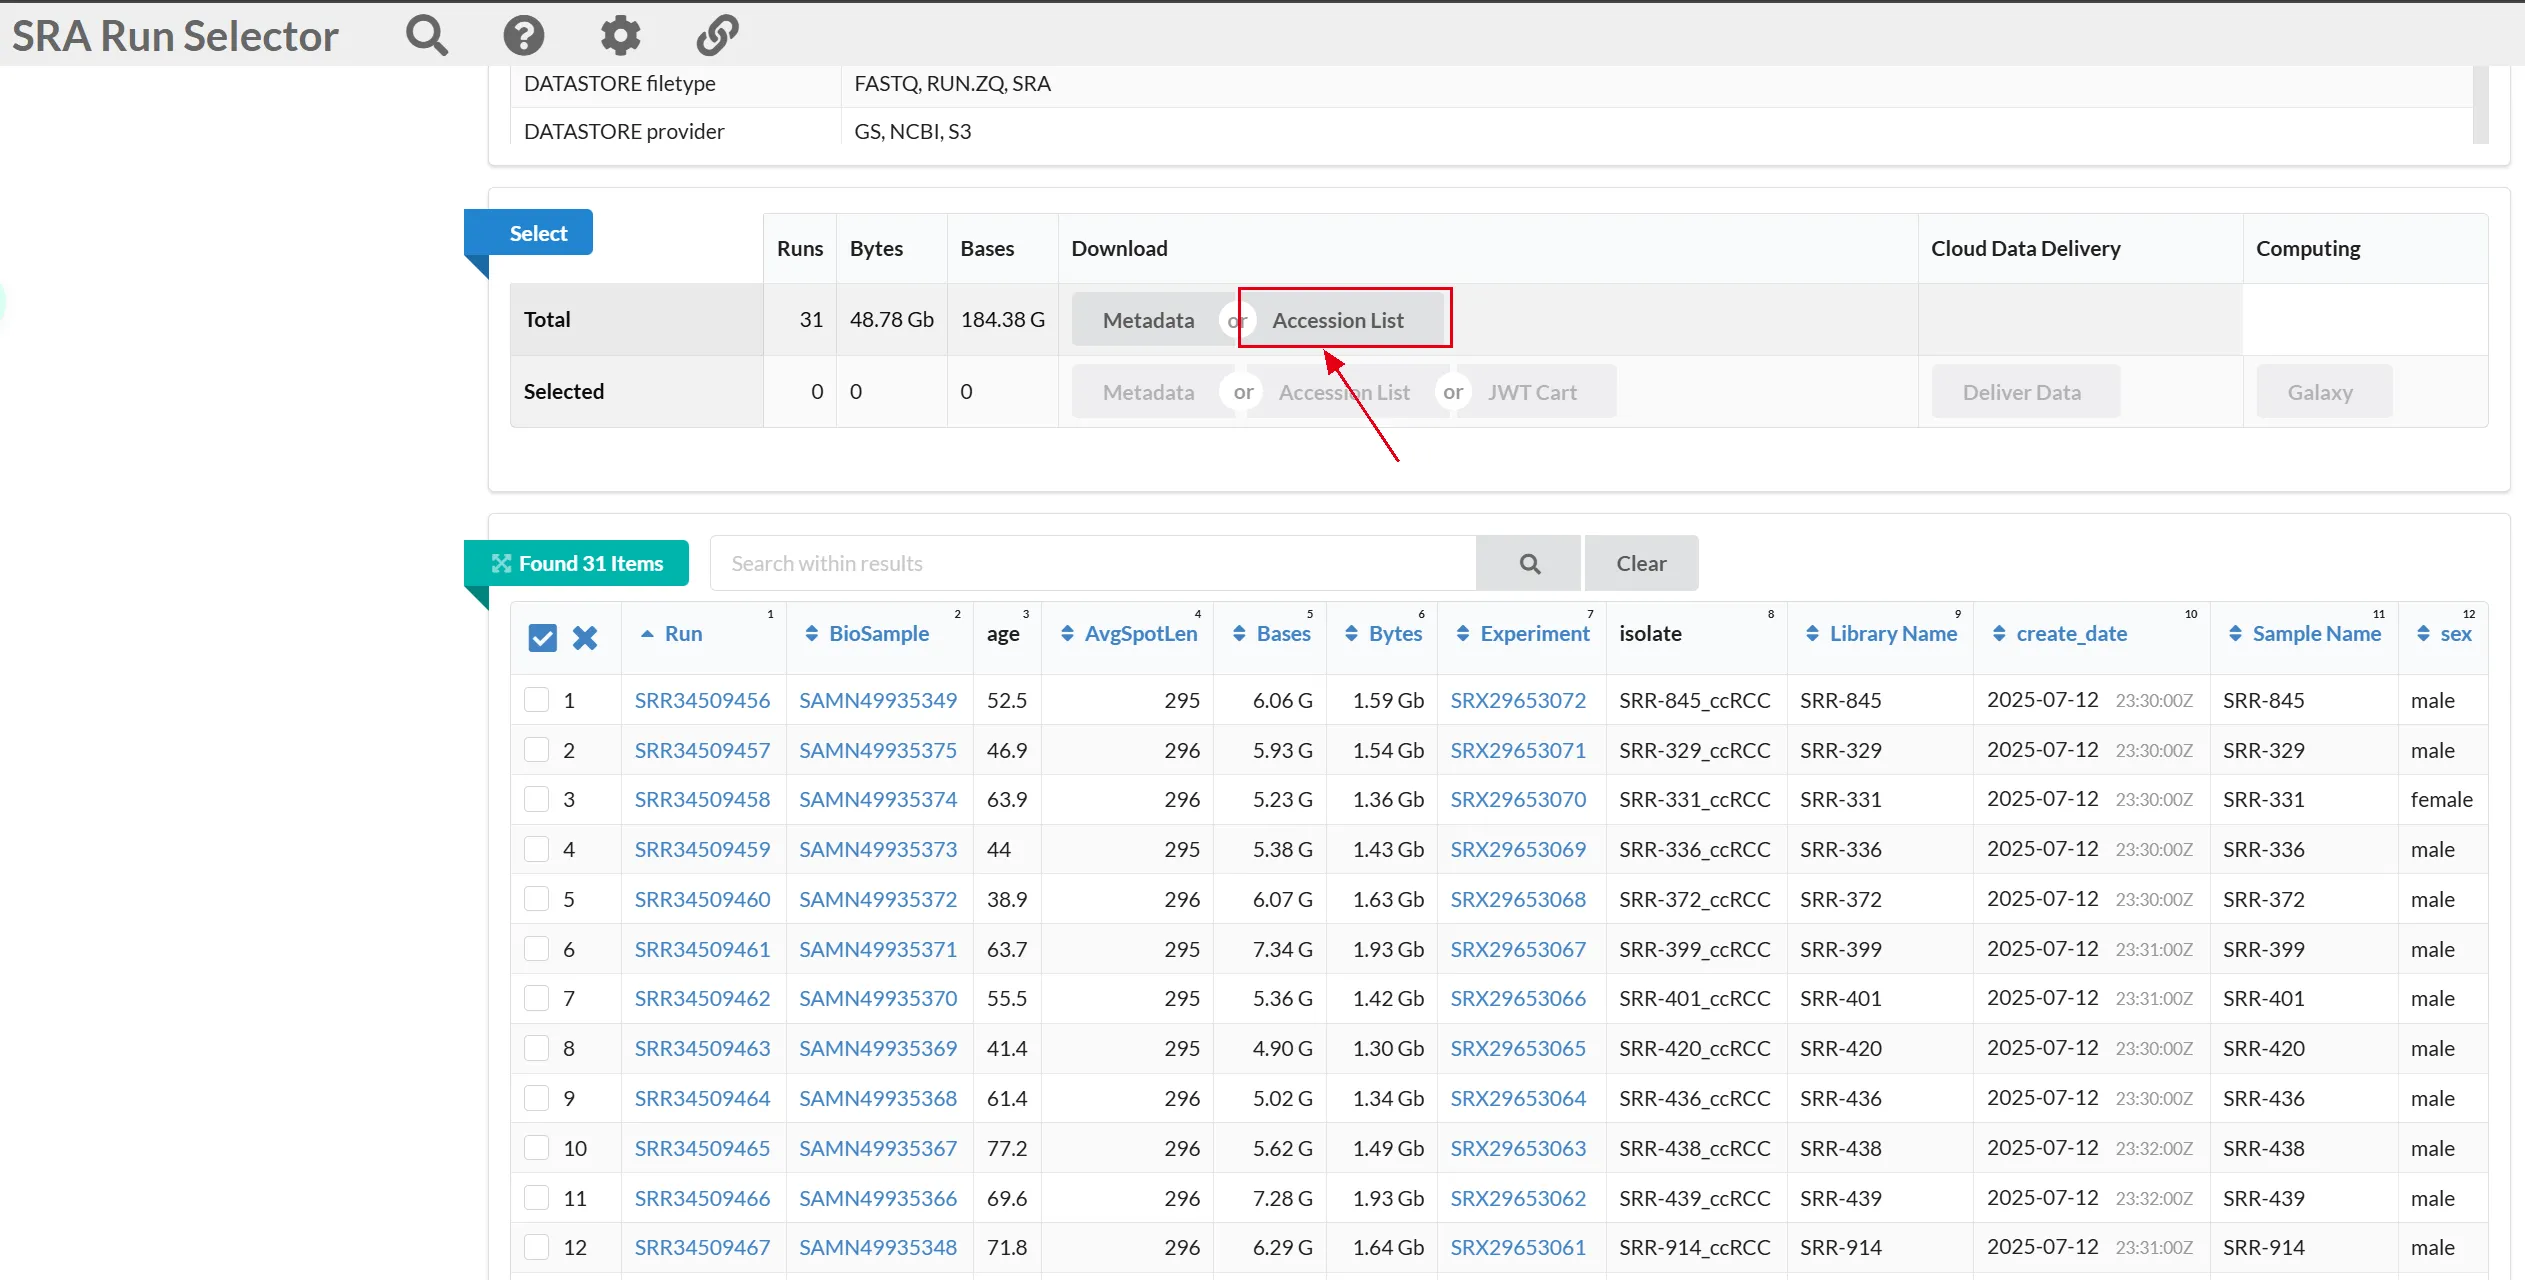Toggle the select-all checkbox in table header

[542, 637]
